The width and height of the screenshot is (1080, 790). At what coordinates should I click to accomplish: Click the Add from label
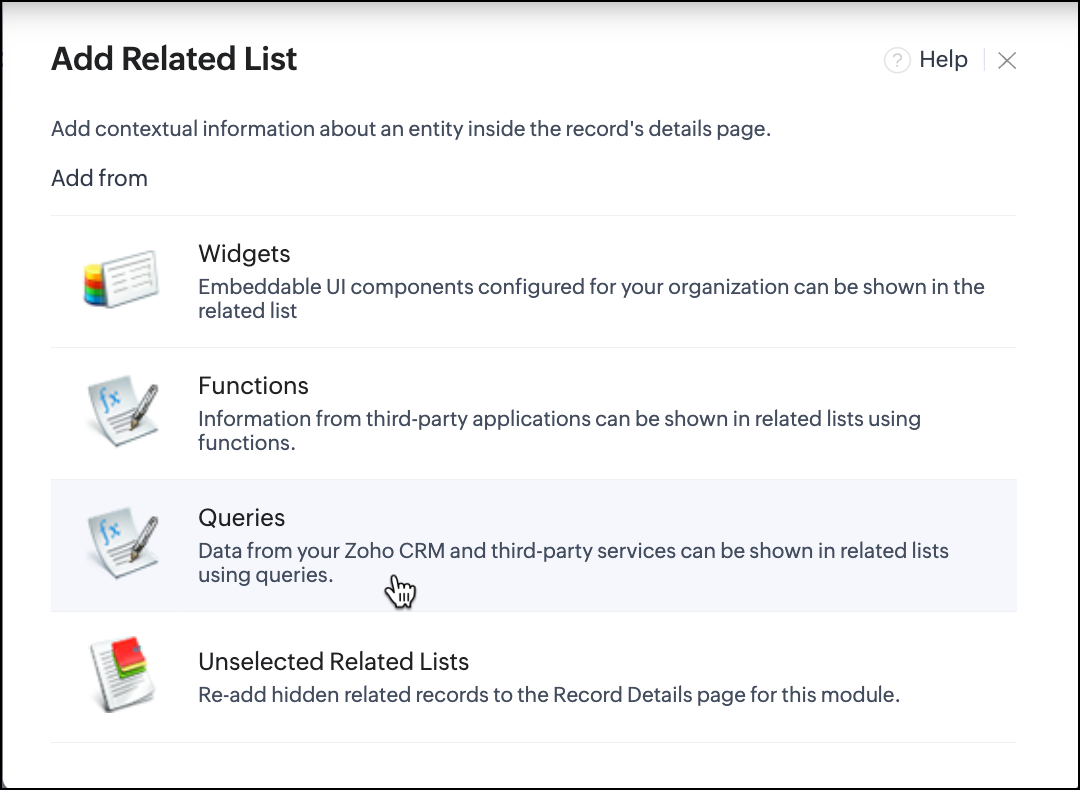click(99, 178)
